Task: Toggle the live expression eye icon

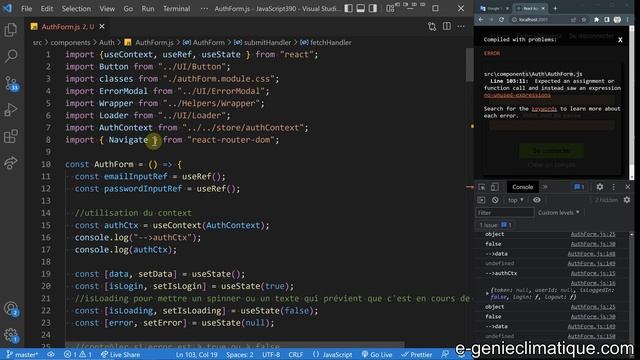Action: pyautogui.click(x=537, y=200)
